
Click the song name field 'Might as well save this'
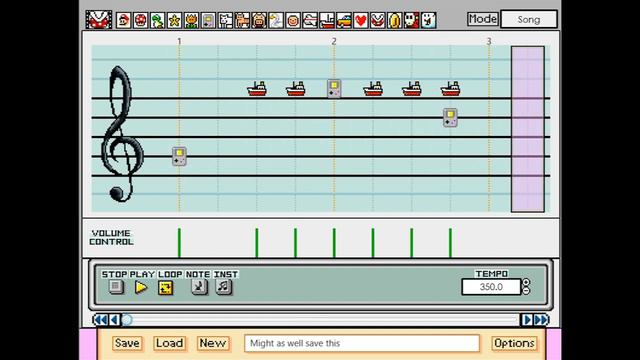(x=362, y=343)
